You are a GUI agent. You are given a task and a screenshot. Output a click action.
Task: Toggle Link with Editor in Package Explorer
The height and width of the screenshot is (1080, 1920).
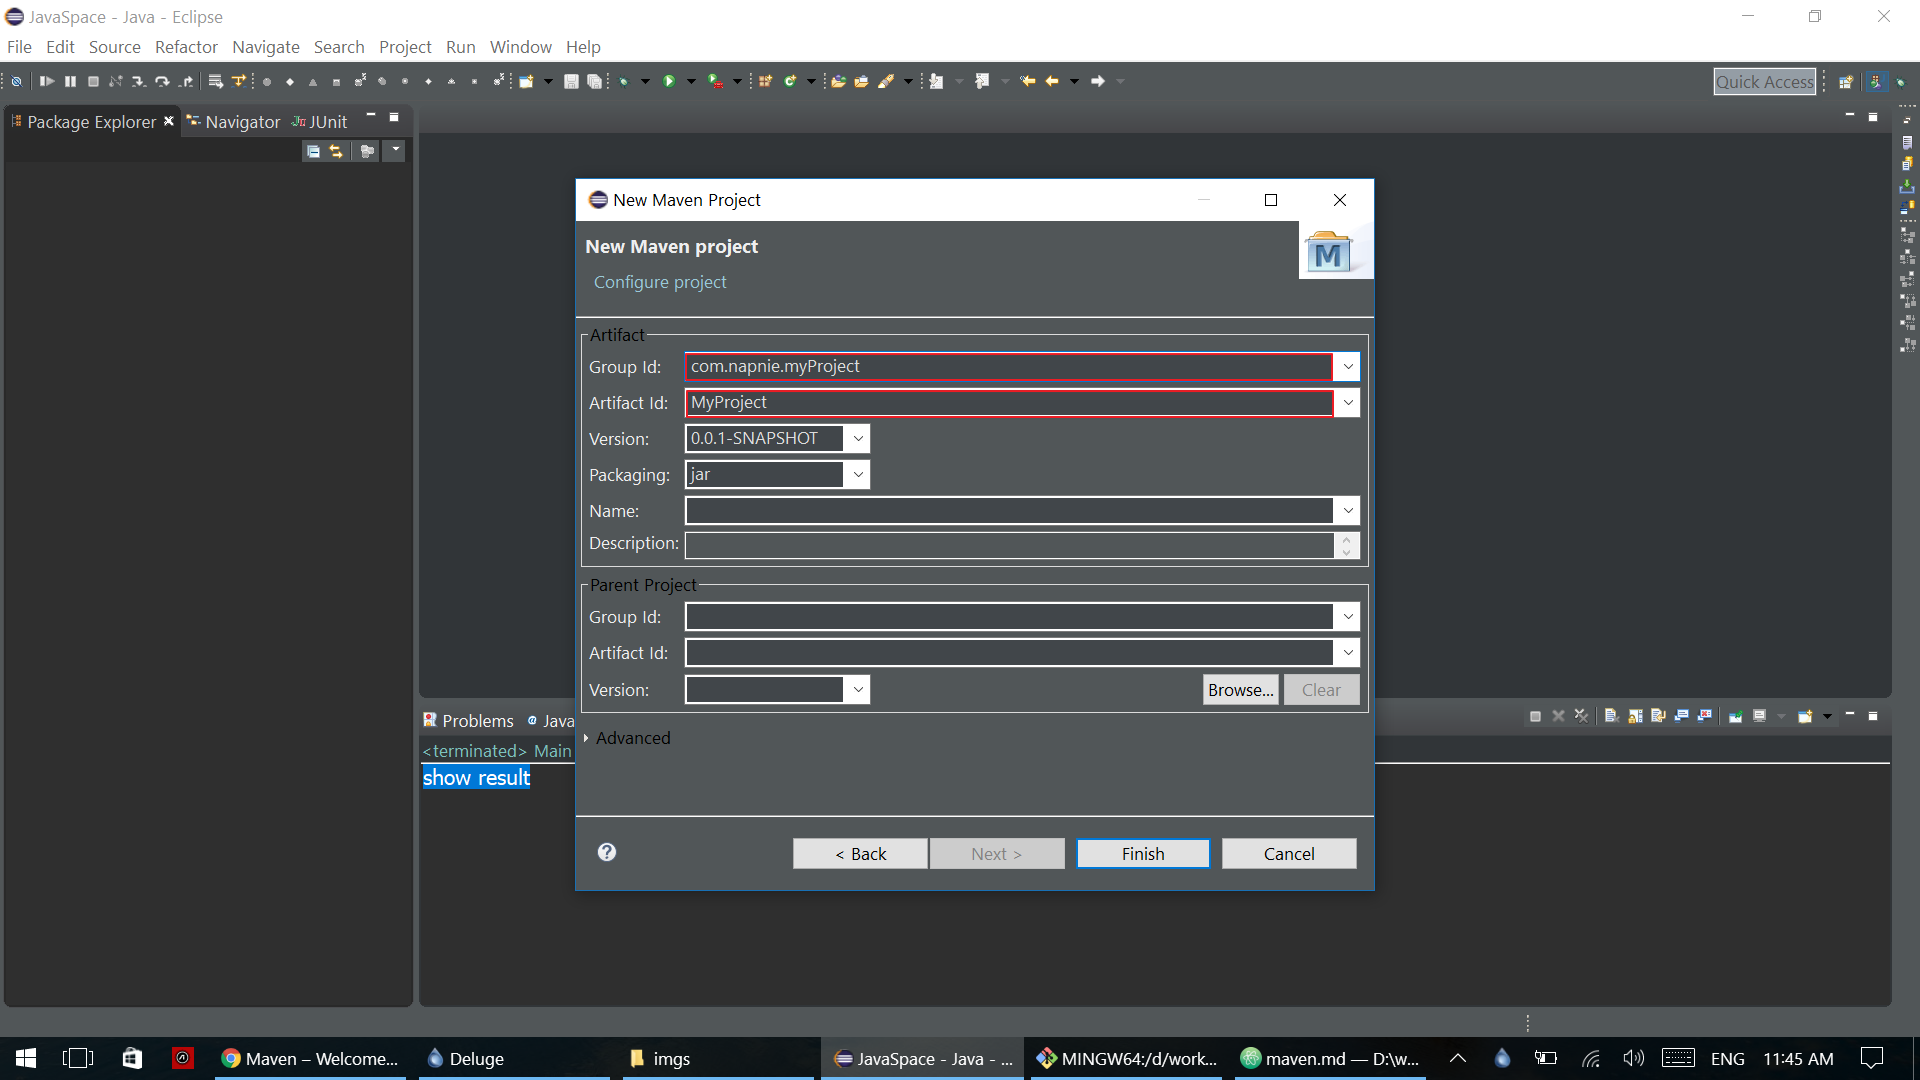pyautogui.click(x=336, y=151)
